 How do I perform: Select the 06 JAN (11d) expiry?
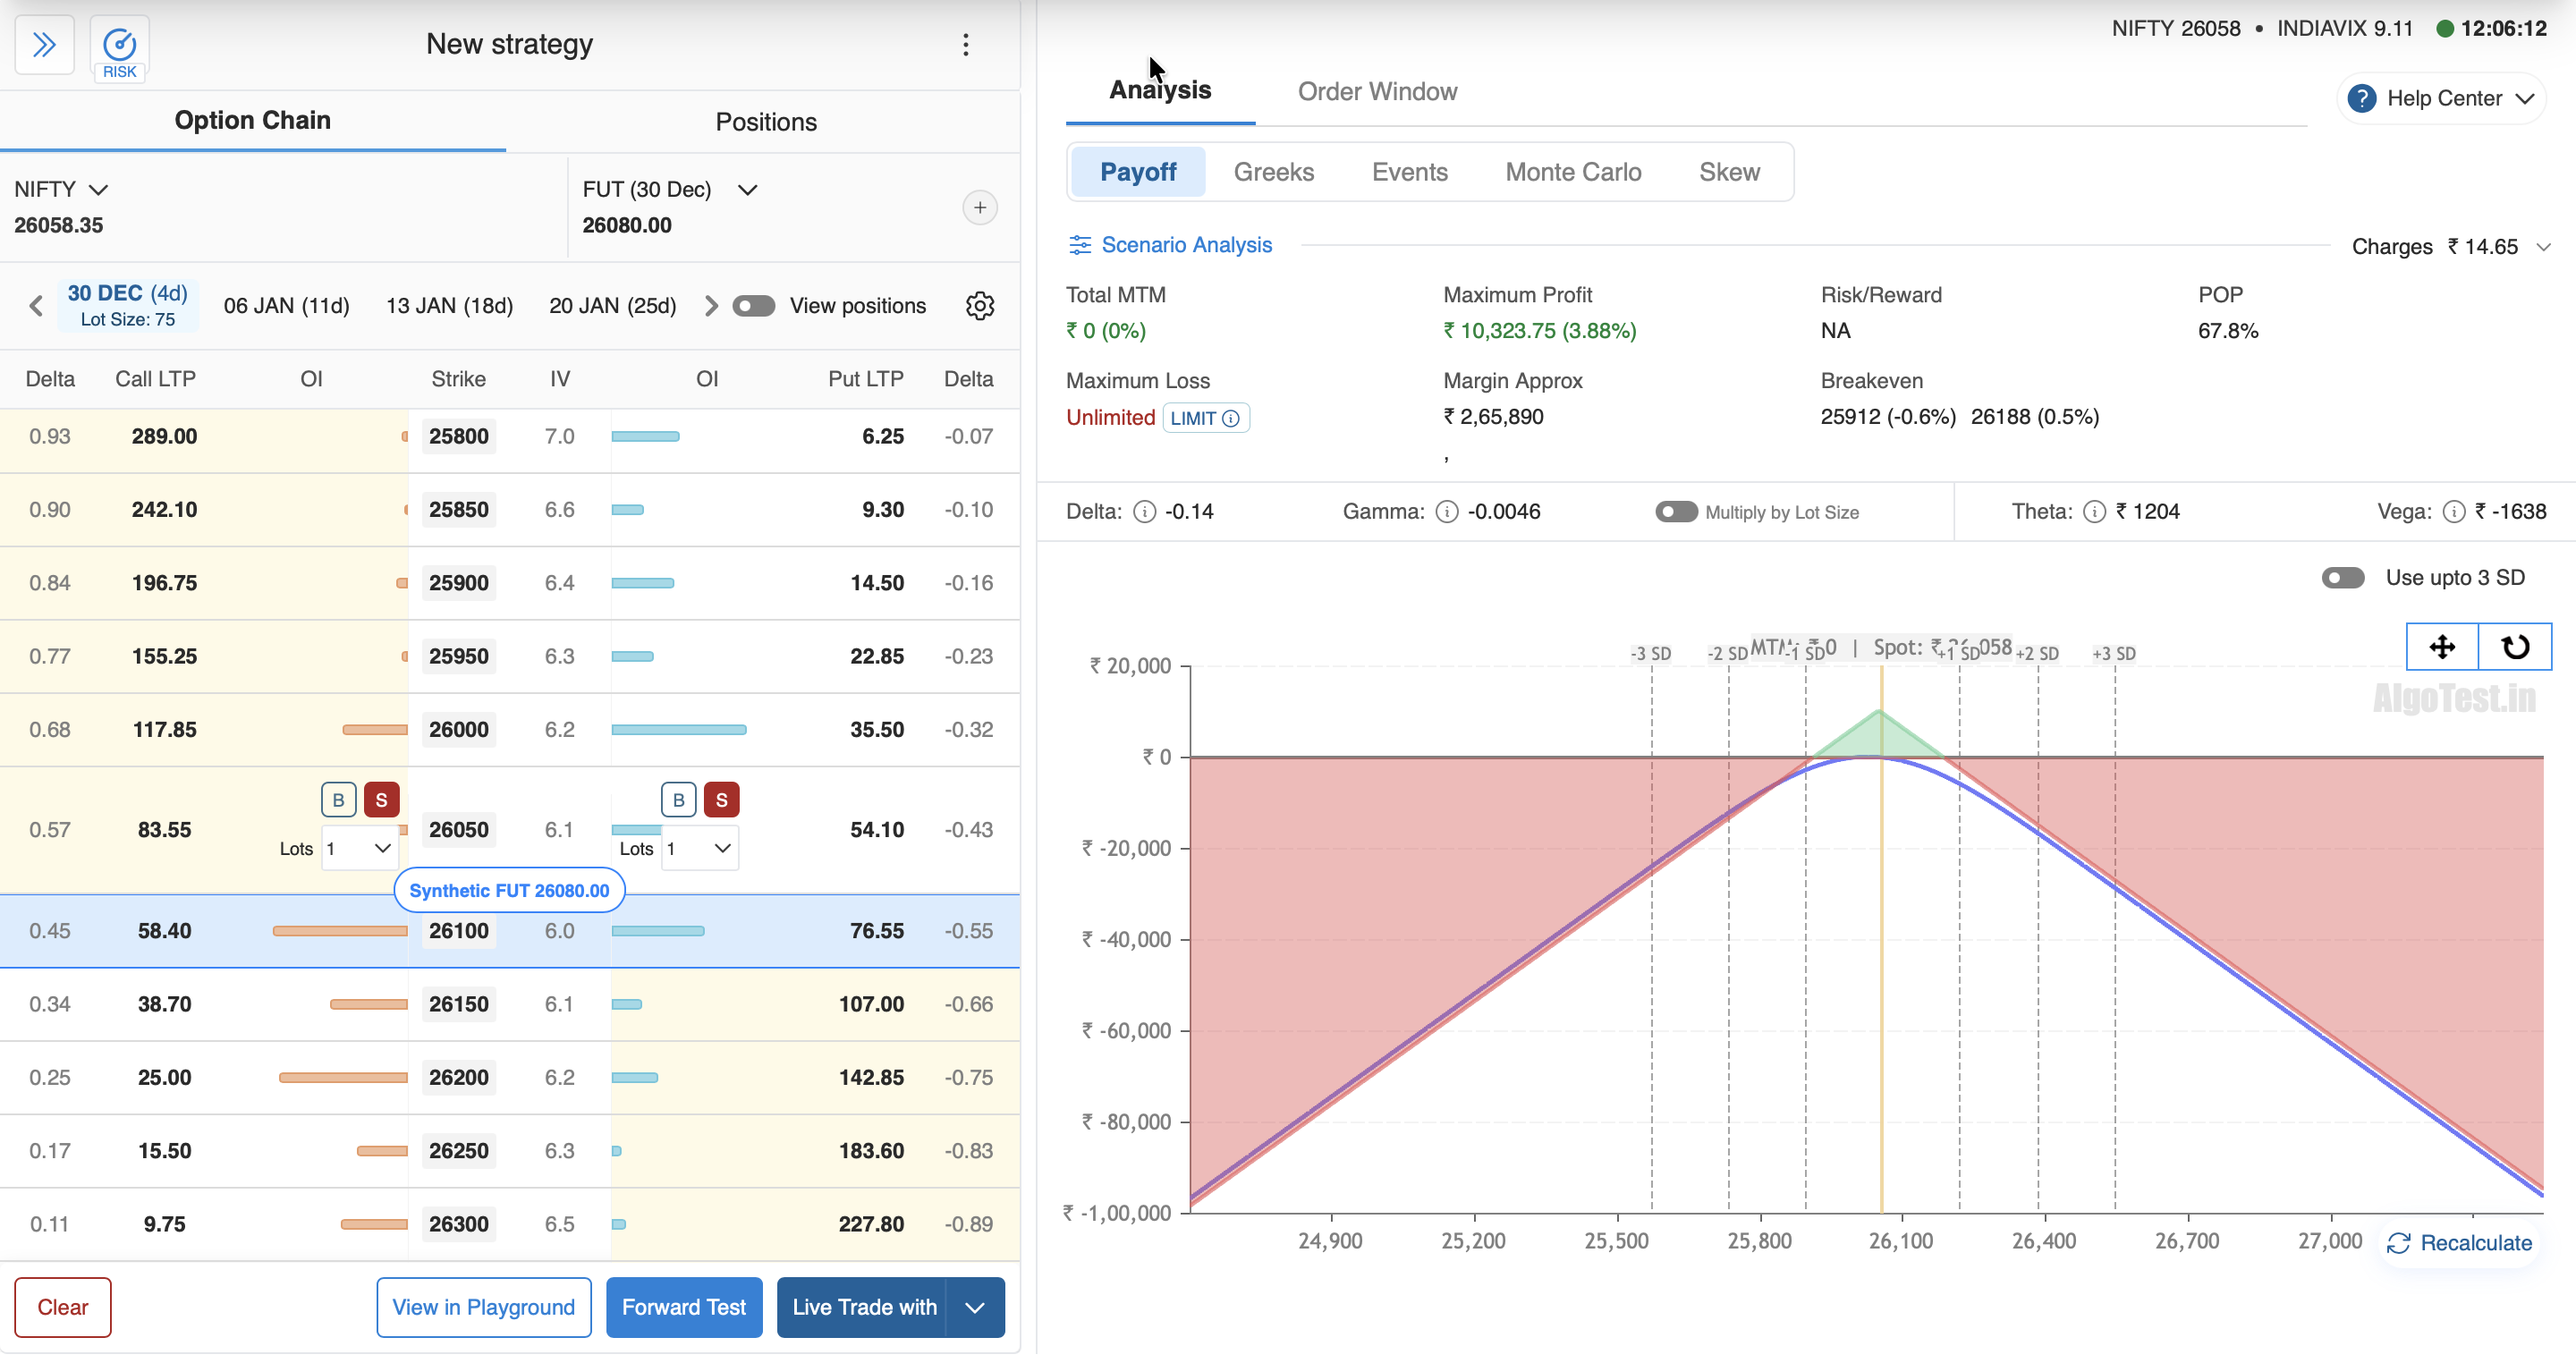[286, 306]
